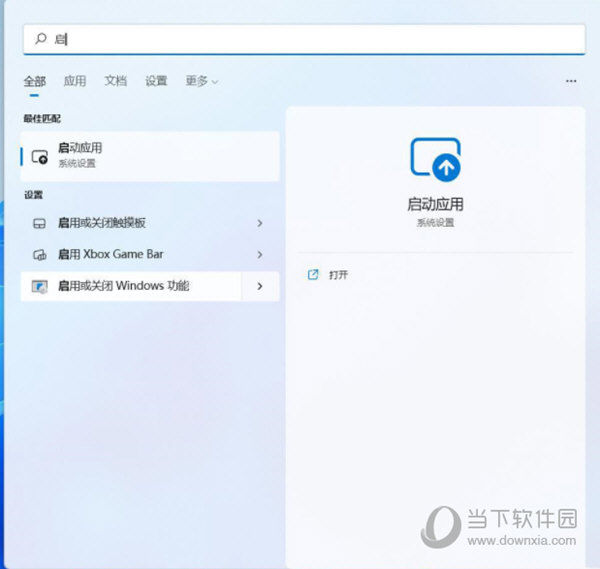Screen dimensions: 600x569
Task: Click into the search text field
Action: (300, 39)
